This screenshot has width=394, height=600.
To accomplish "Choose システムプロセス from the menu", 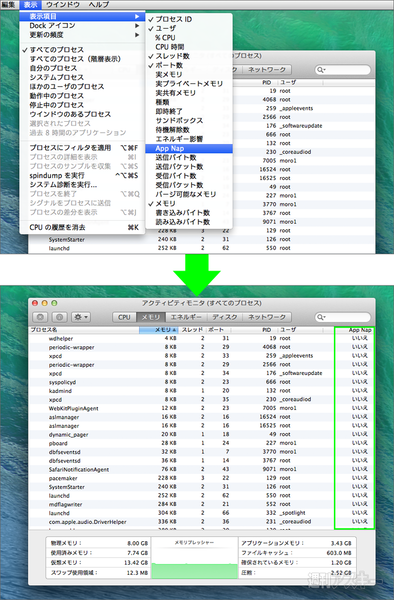I will tap(82, 77).
